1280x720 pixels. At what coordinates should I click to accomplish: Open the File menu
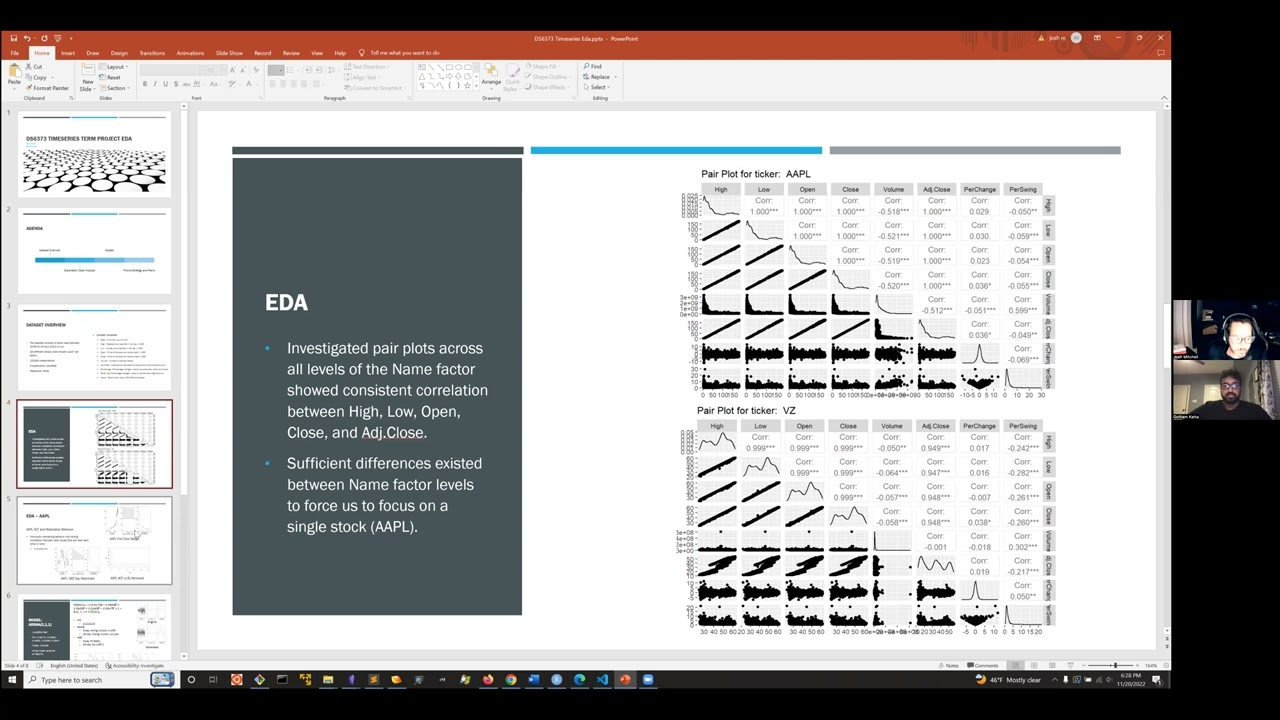15,53
